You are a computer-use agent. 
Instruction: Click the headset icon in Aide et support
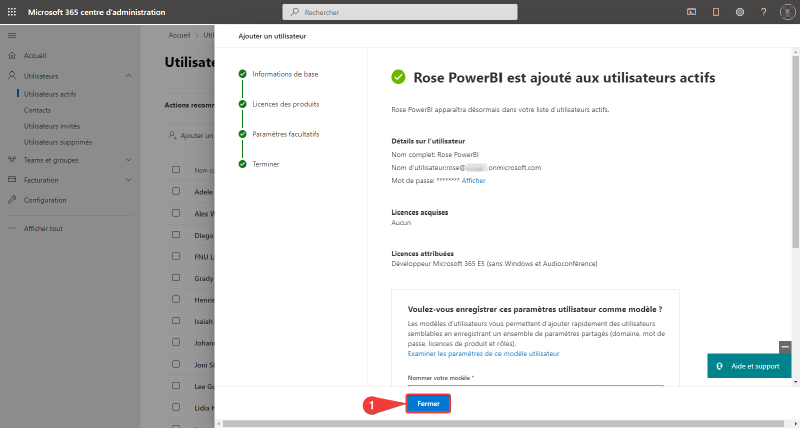click(719, 366)
